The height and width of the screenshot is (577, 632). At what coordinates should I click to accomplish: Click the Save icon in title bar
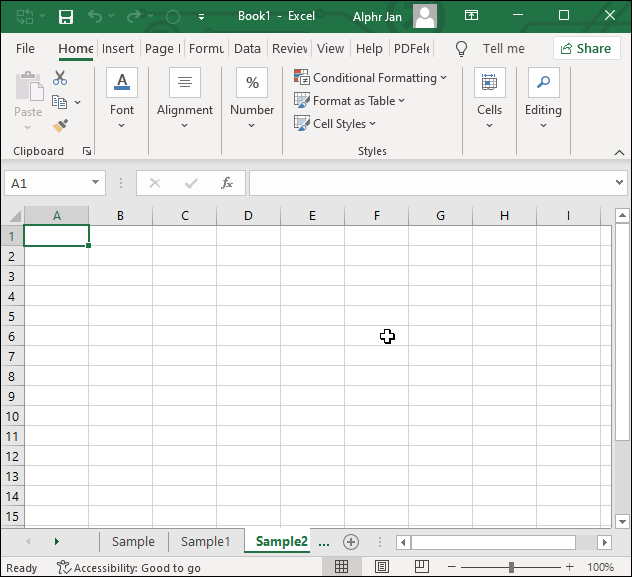tap(66, 17)
